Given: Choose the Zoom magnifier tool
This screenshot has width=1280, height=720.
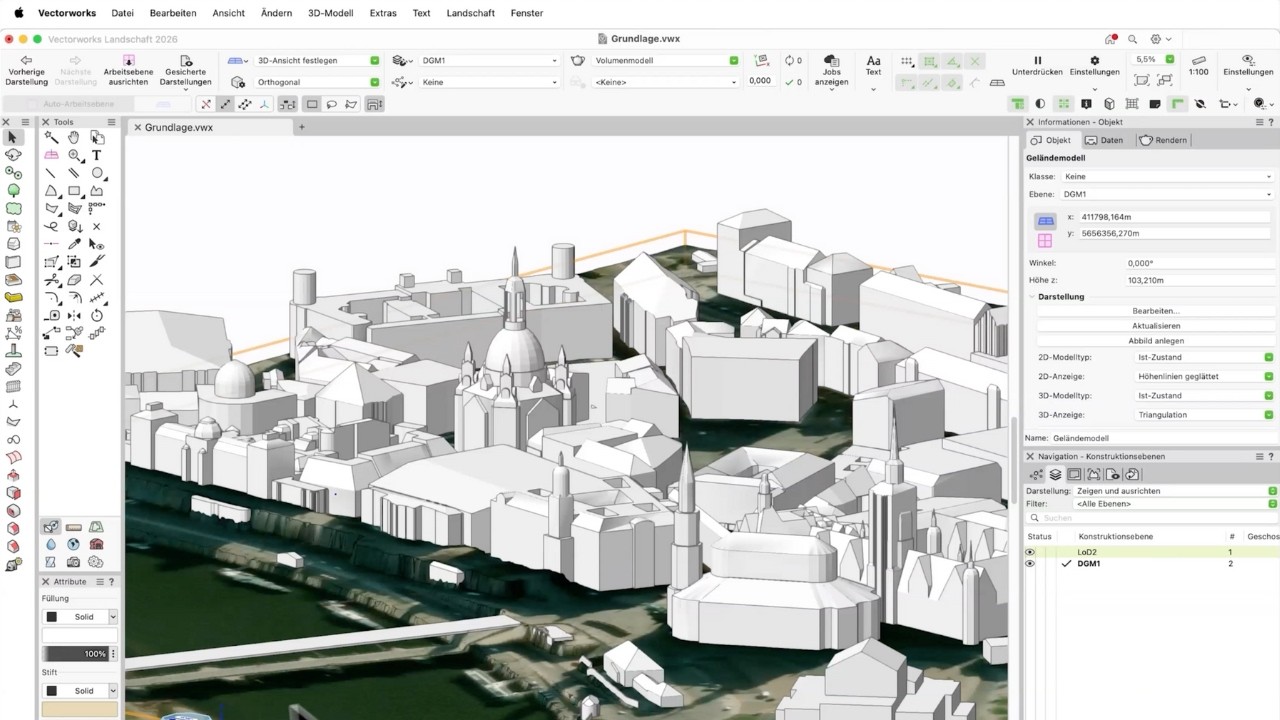Looking at the screenshot, I should pyautogui.click(x=74, y=155).
